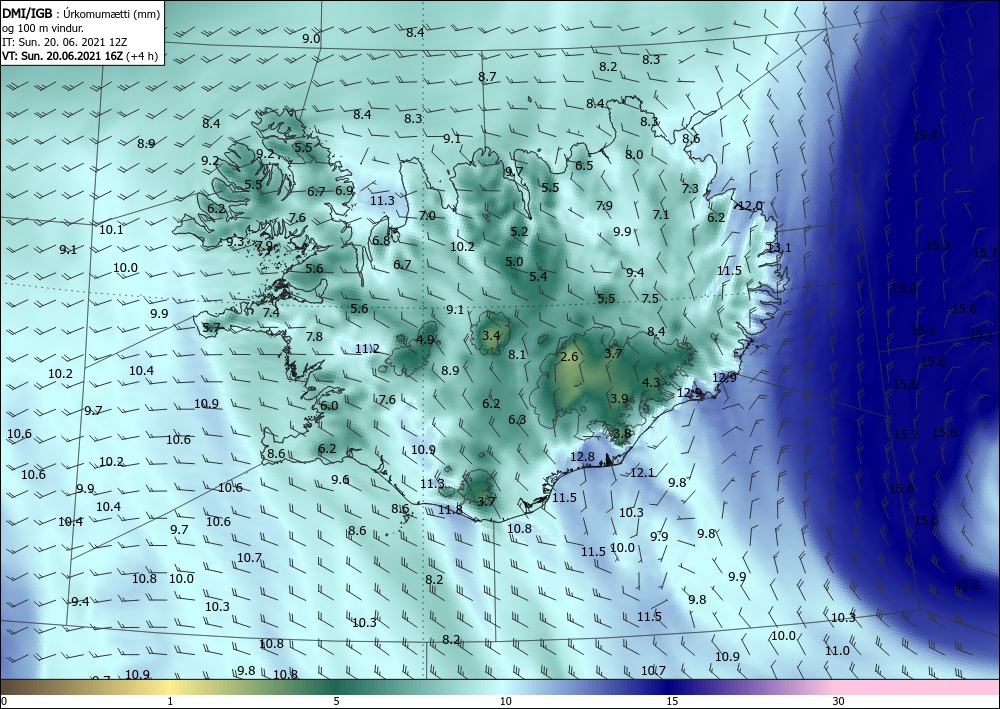Click the 12.1 value on the map

pos(642,472)
